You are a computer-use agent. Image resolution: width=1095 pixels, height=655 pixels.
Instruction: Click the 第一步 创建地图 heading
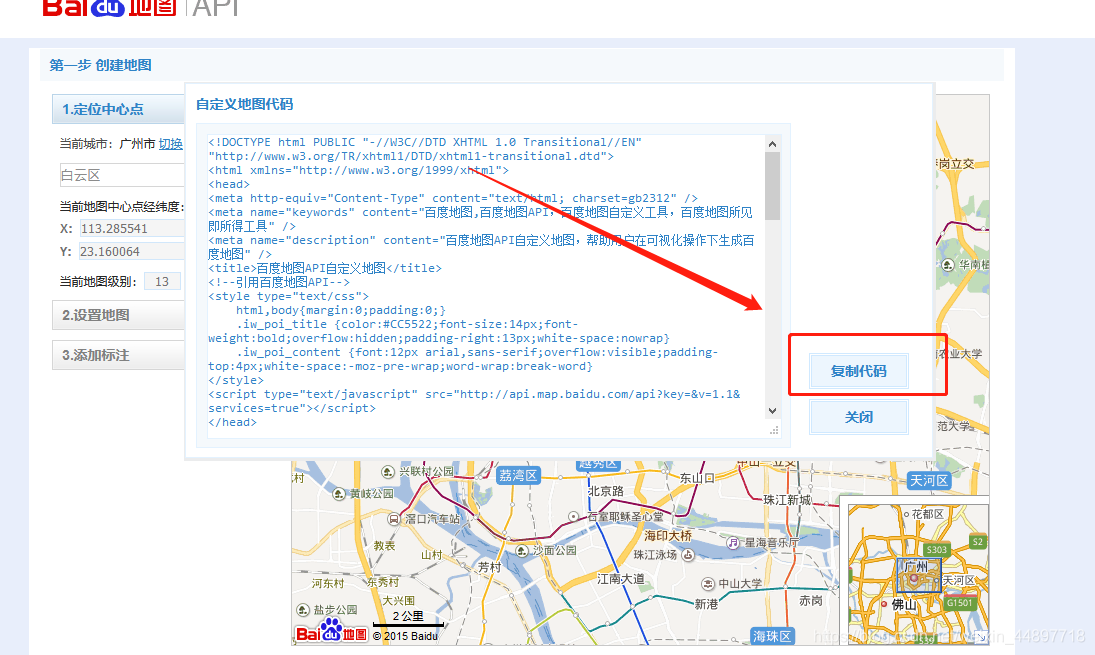[x=101, y=65]
